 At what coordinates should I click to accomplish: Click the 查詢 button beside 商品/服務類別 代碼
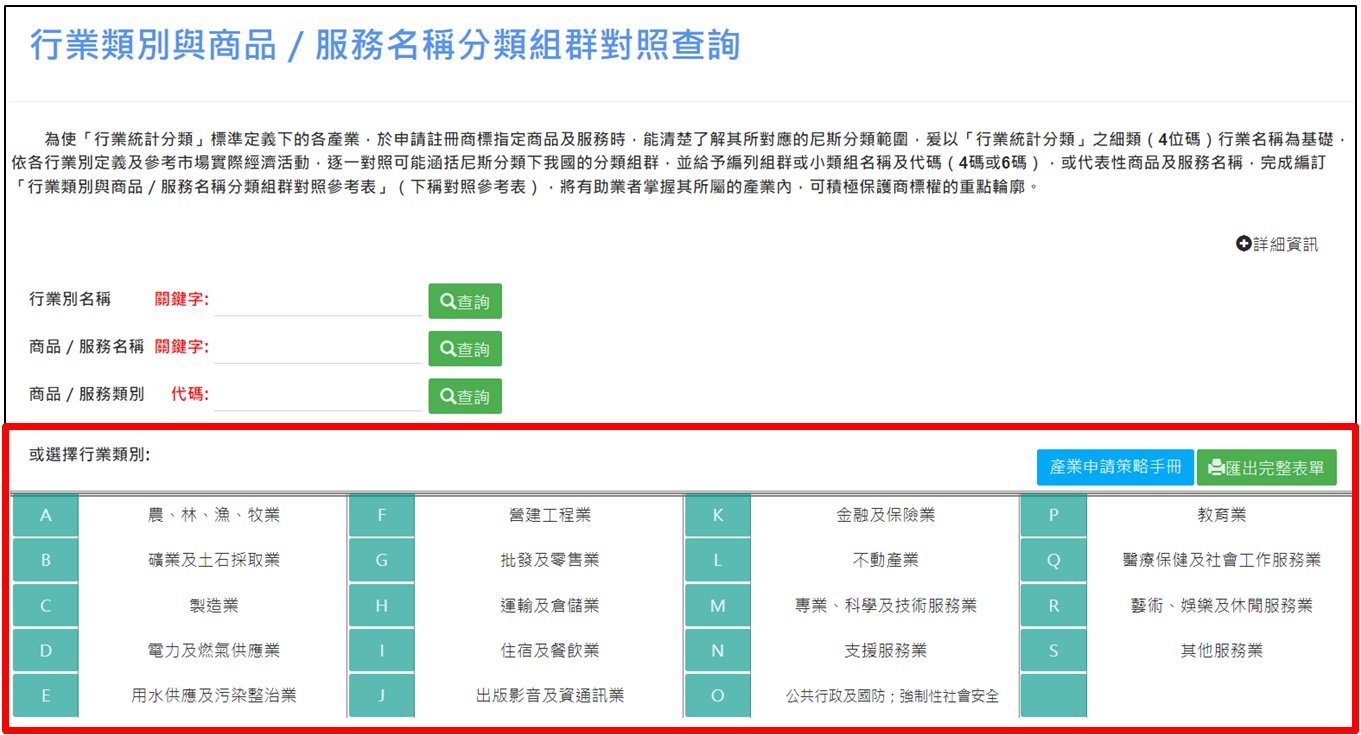click(465, 396)
